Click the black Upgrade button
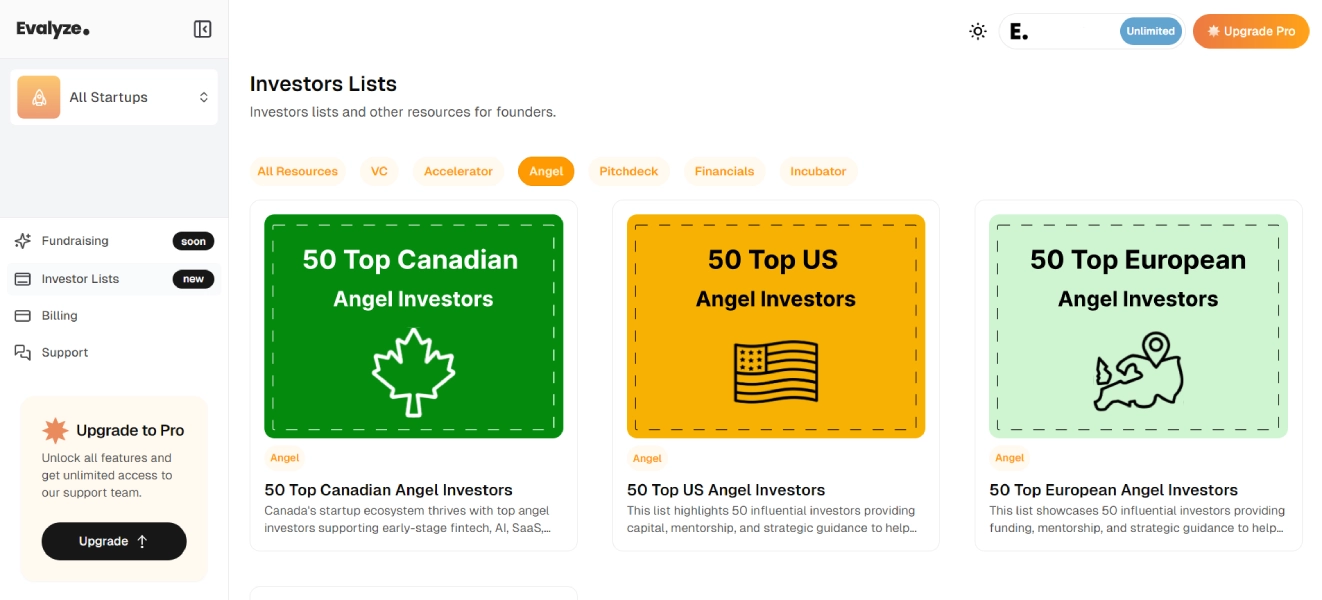Viewport: 1322px width, 600px height. tap(114, 541)
